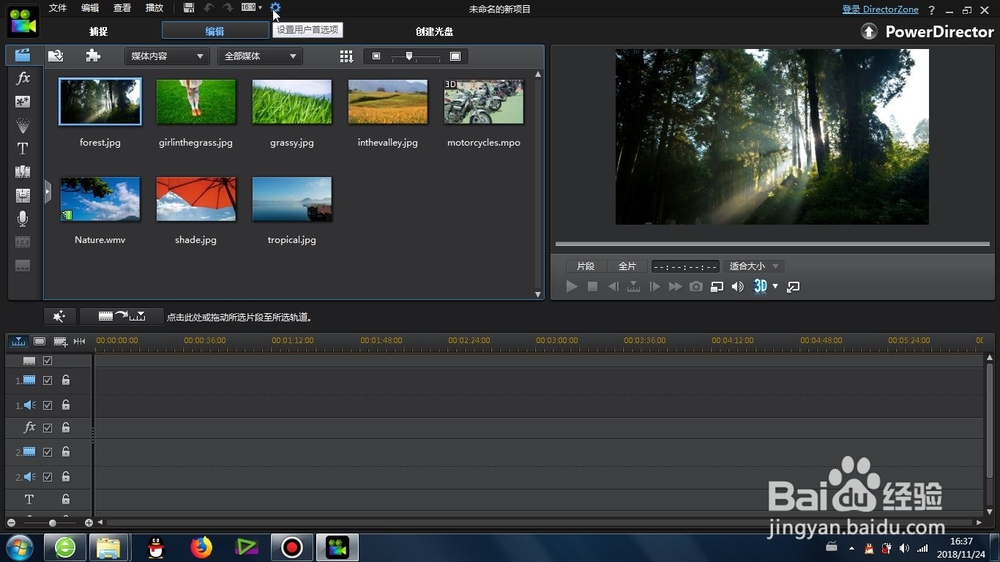The width and height of the screenshot is (1000, 562).
Task: Open the 查看 menu
Action: [122, 8]
